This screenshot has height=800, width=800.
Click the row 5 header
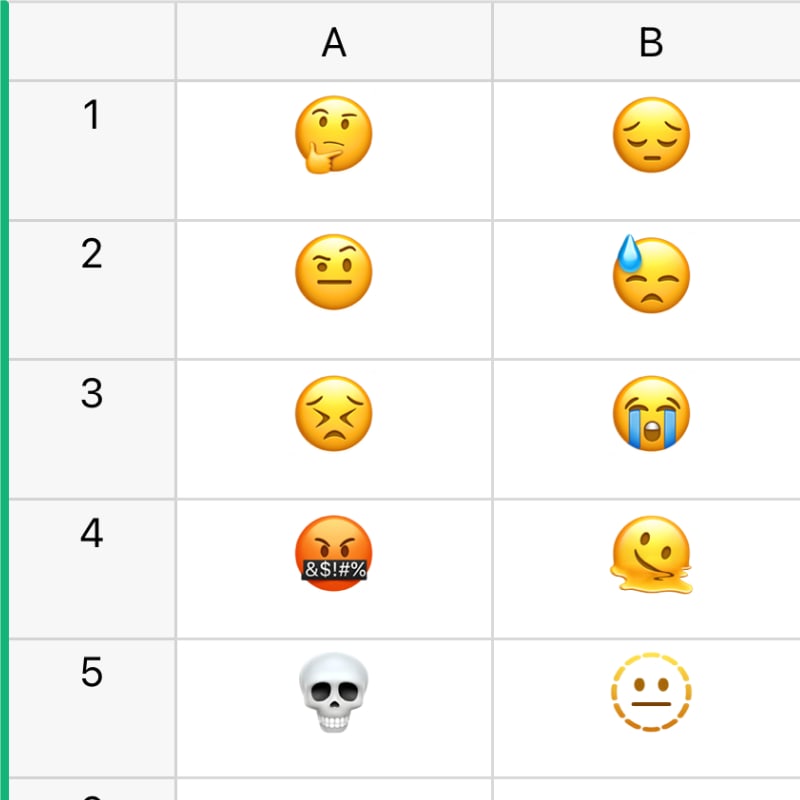click(x=91, y=708)
